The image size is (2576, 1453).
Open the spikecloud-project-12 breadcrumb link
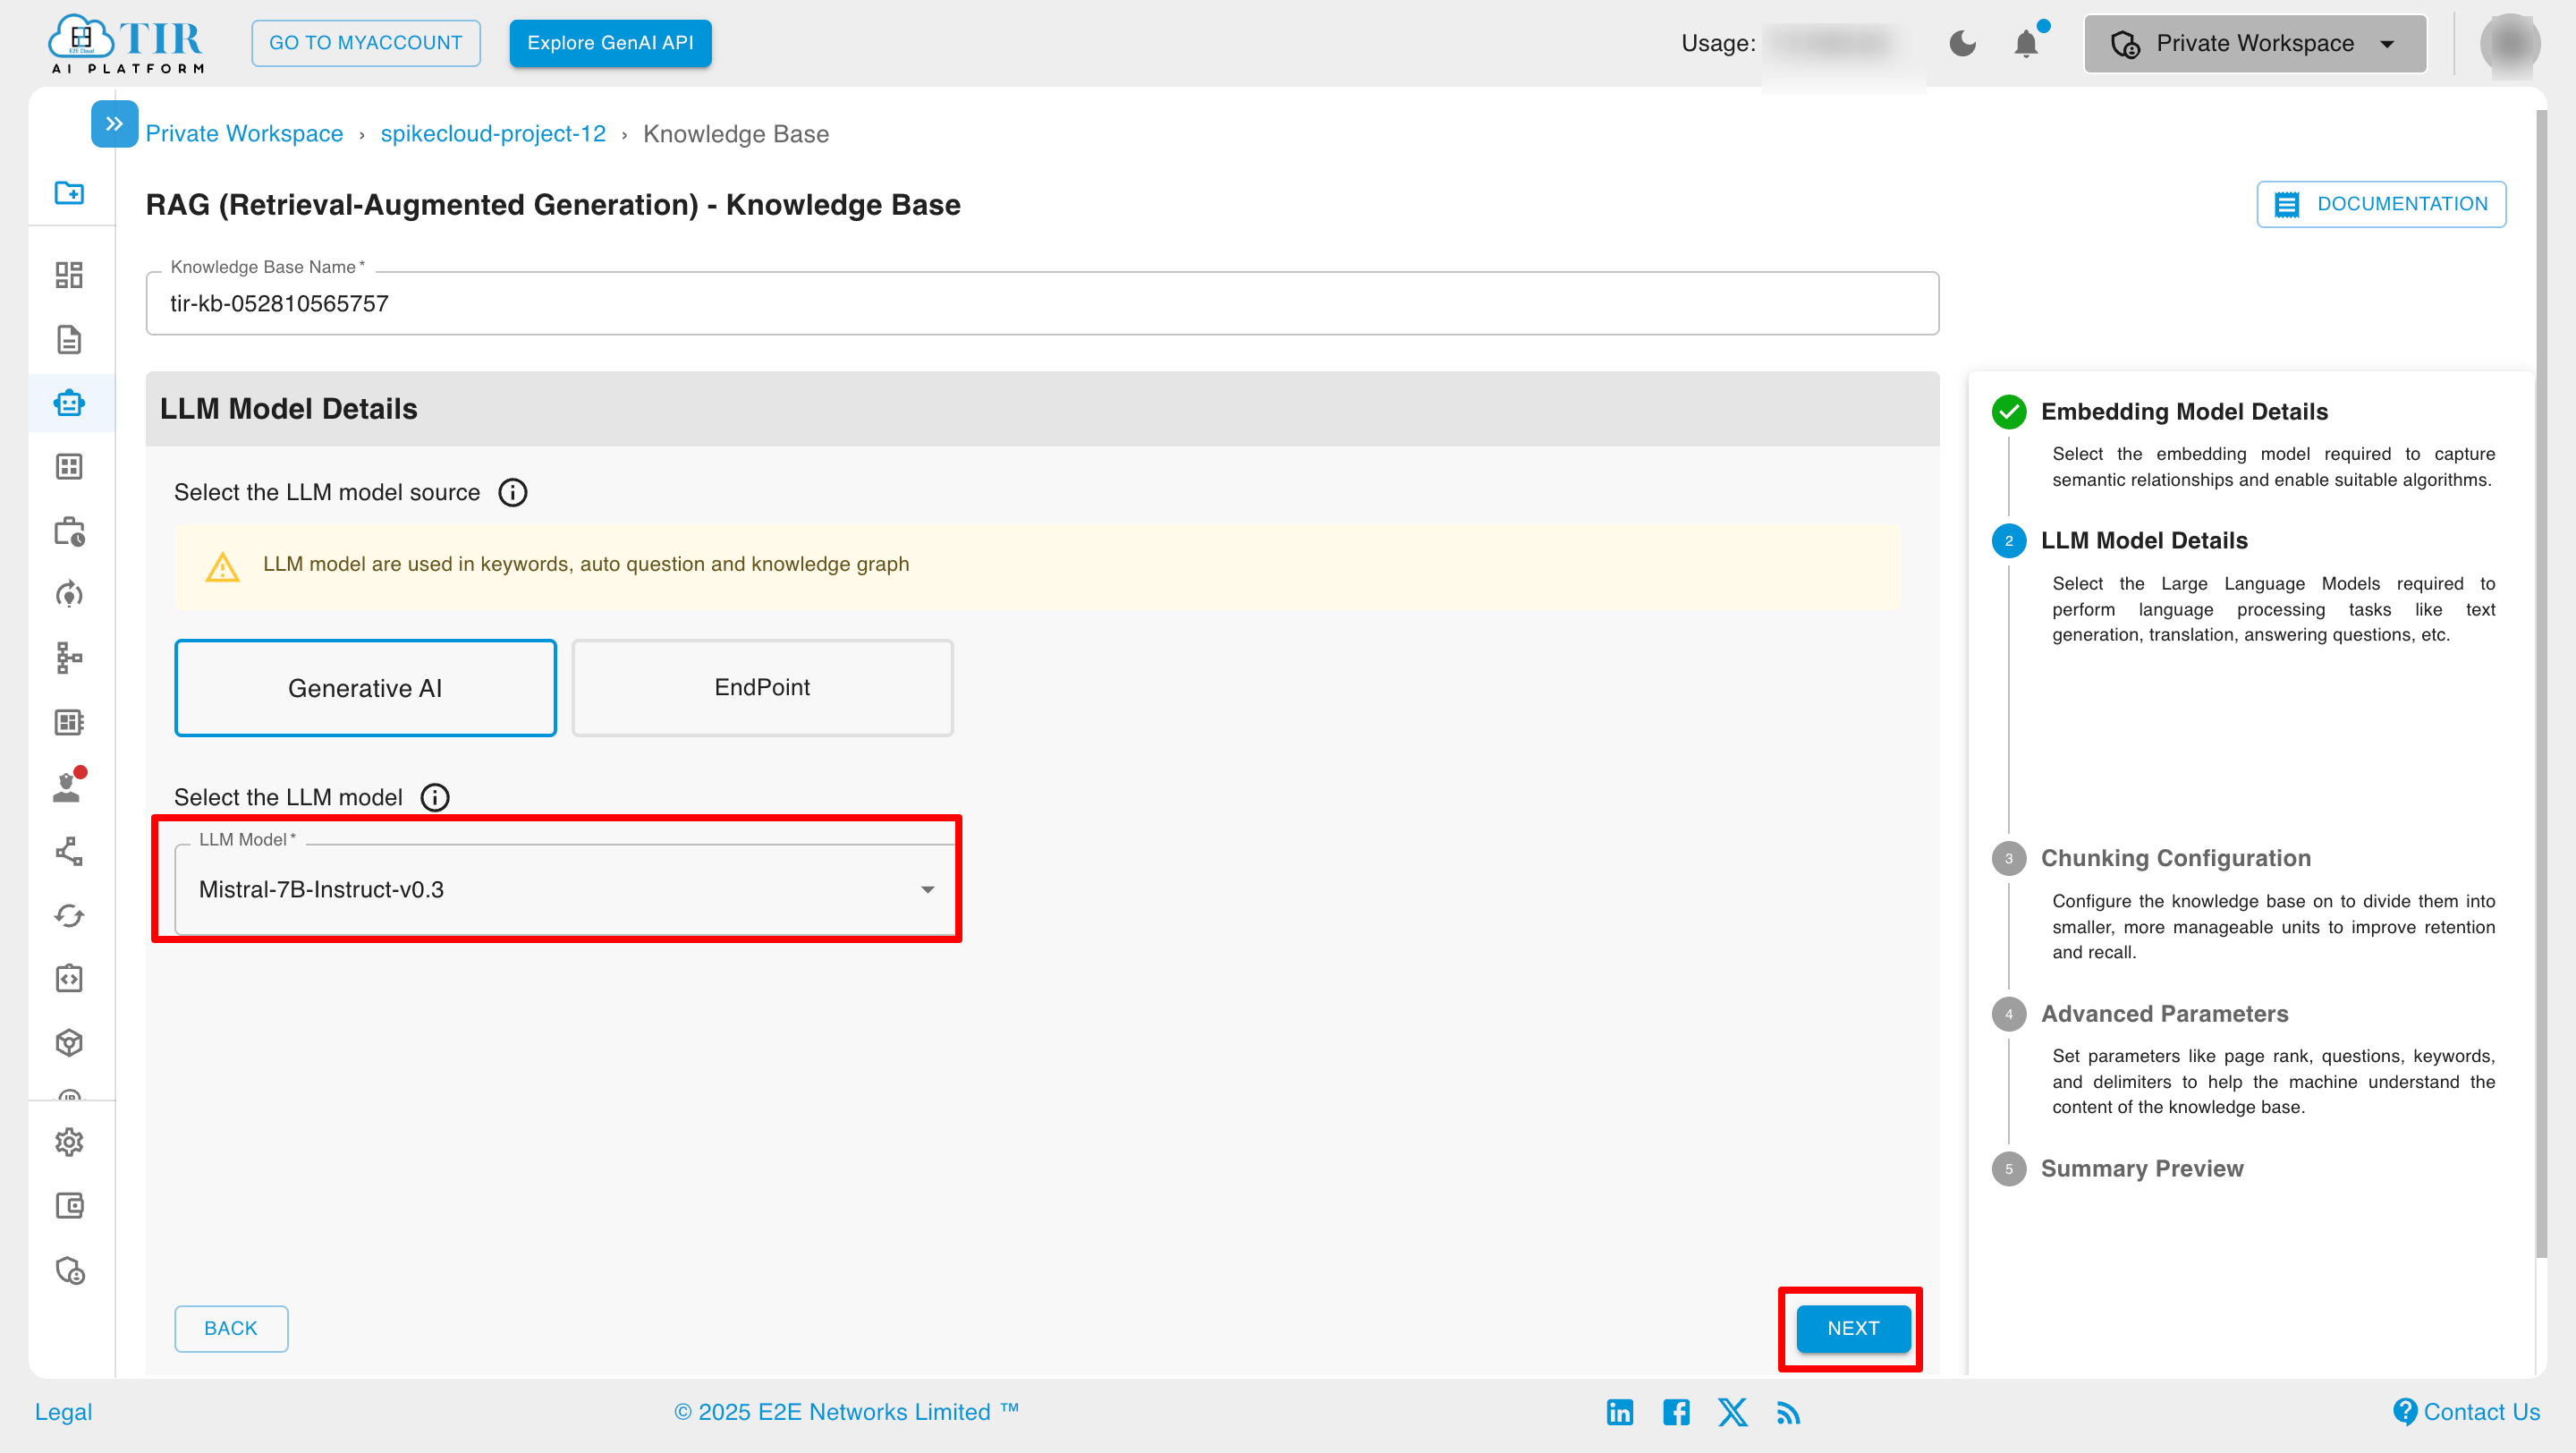click(493, 133)
